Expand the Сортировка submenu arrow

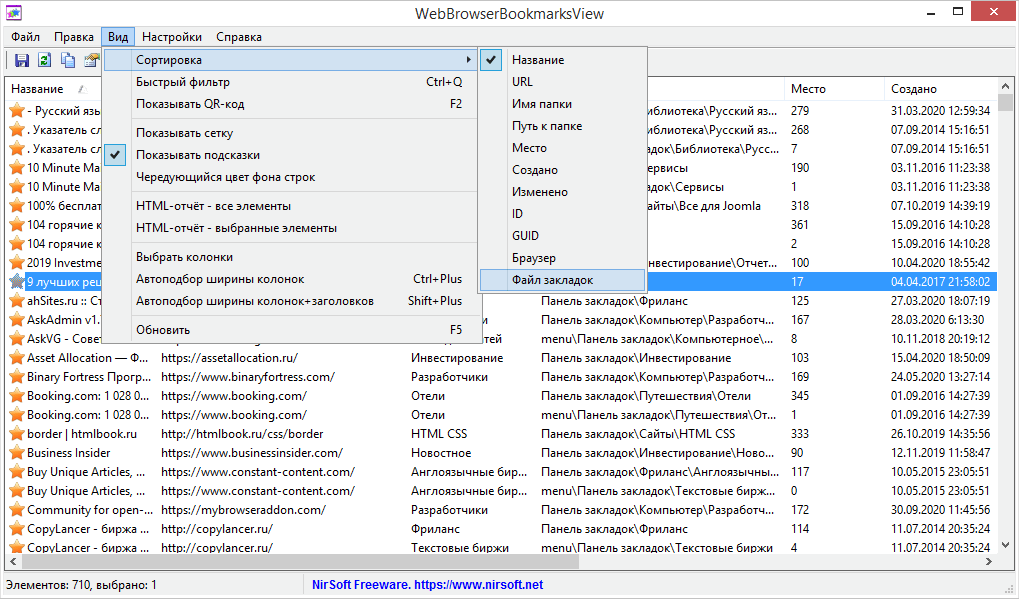coord(468,60)
